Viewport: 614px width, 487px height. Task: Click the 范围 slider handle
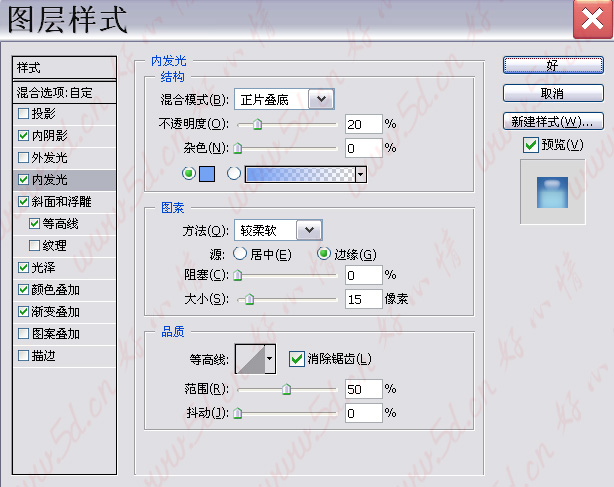tap(287, 389)
